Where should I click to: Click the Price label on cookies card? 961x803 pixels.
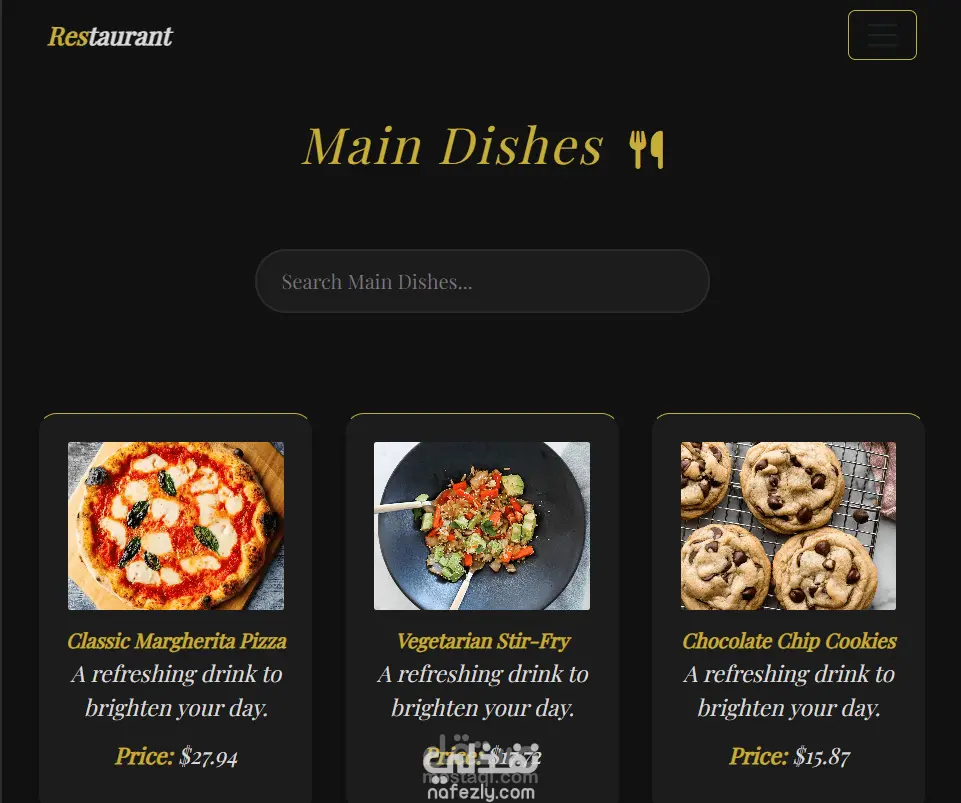coord(759,757)
